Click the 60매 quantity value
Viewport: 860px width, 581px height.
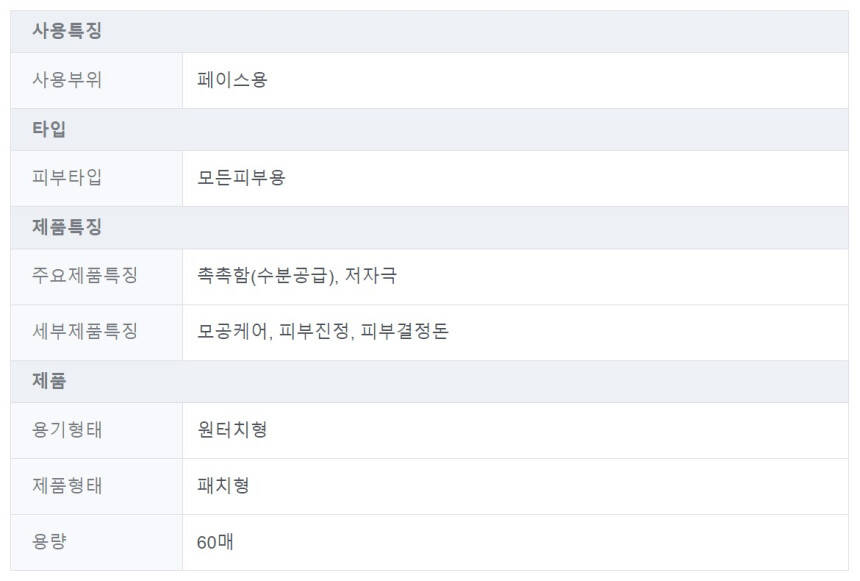tap(216, 543)
